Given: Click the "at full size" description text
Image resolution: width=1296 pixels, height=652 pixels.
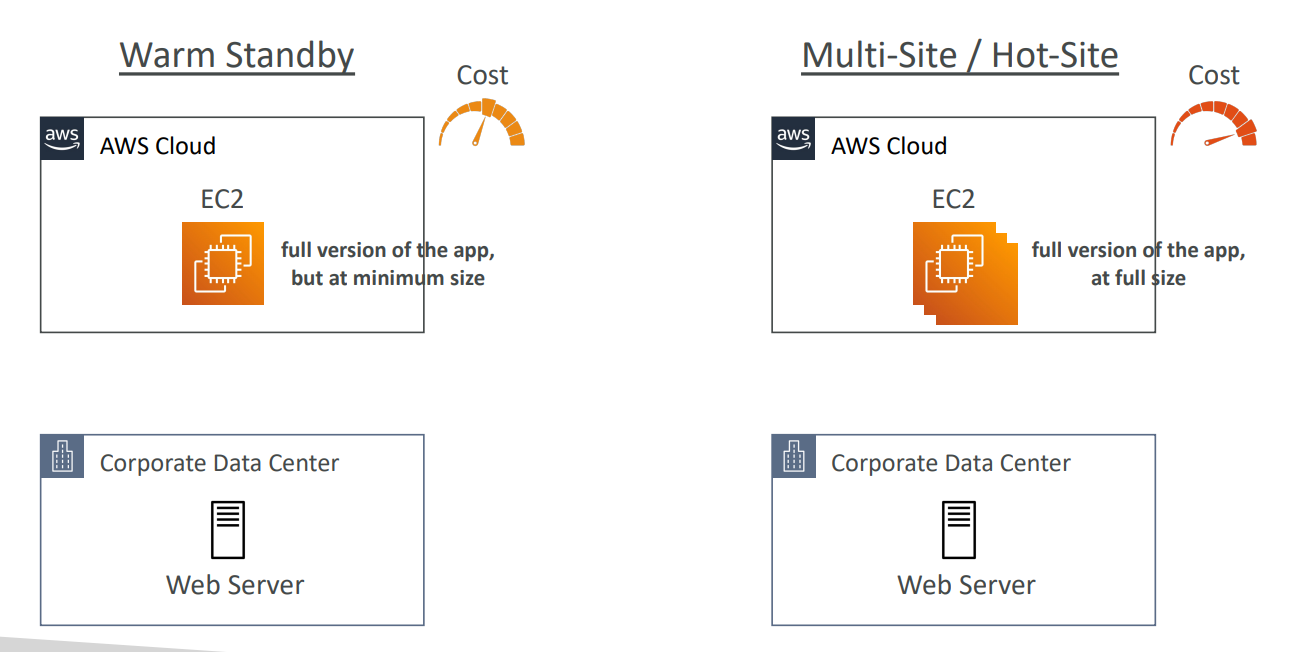Looking at the screenshot, I should point(1138,278).
